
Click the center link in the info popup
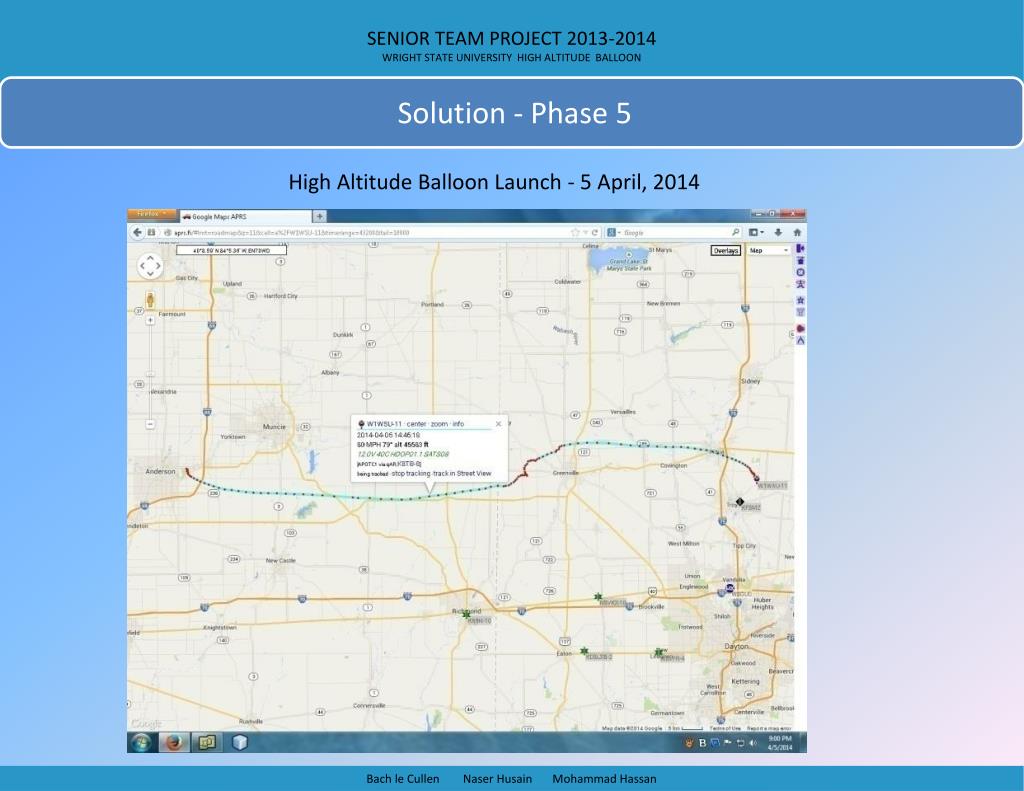pyautogui.click(x=416, y=424)
